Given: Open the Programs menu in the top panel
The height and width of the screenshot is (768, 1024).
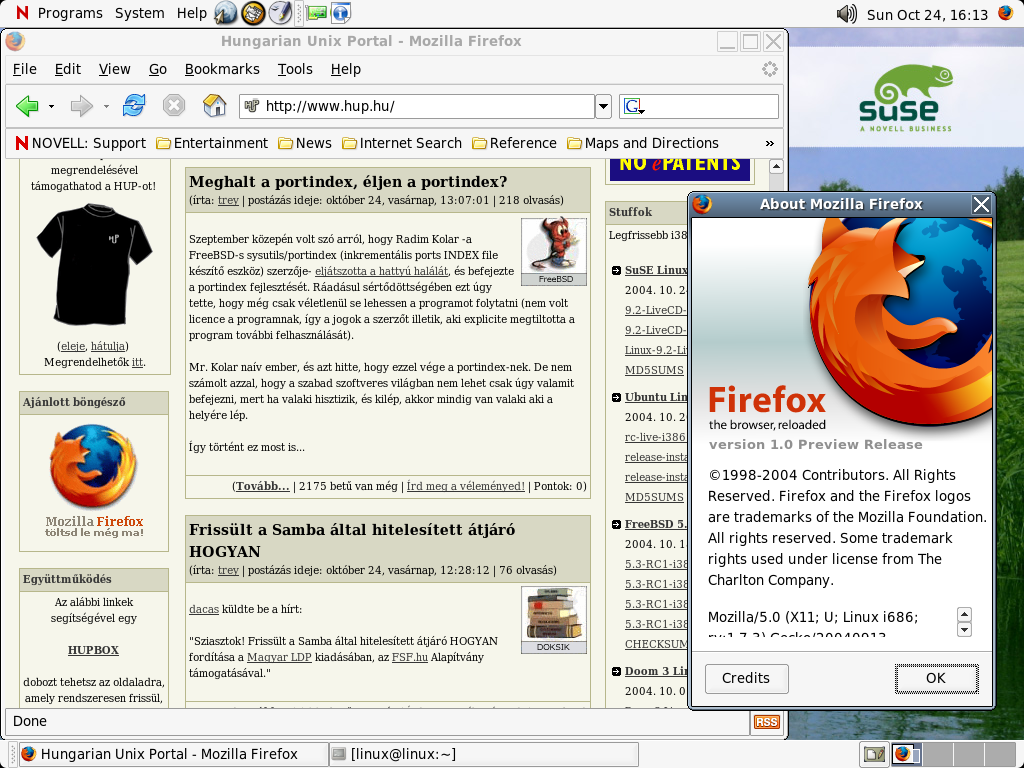Looking at the screenshot, I should point(71,13).
